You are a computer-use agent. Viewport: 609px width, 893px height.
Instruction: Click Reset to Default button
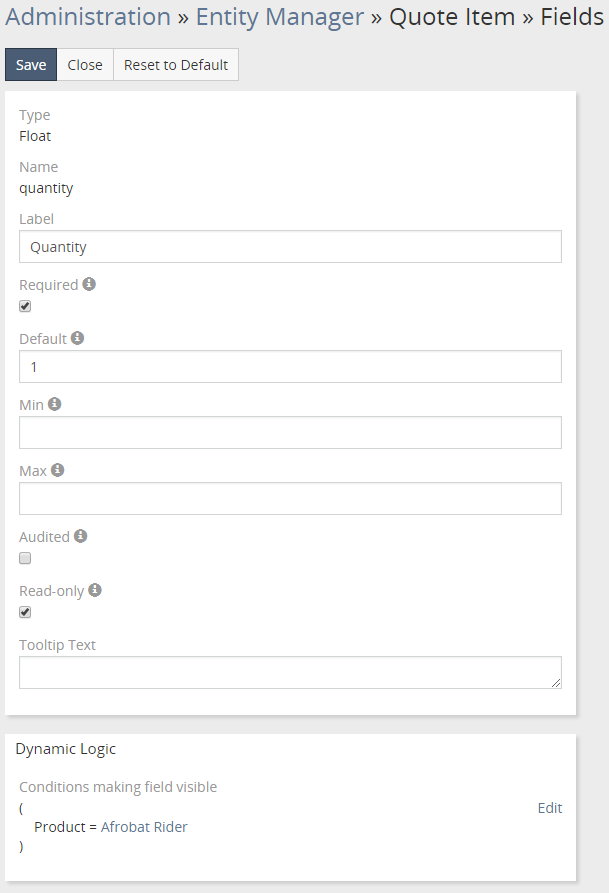point(176,65)
